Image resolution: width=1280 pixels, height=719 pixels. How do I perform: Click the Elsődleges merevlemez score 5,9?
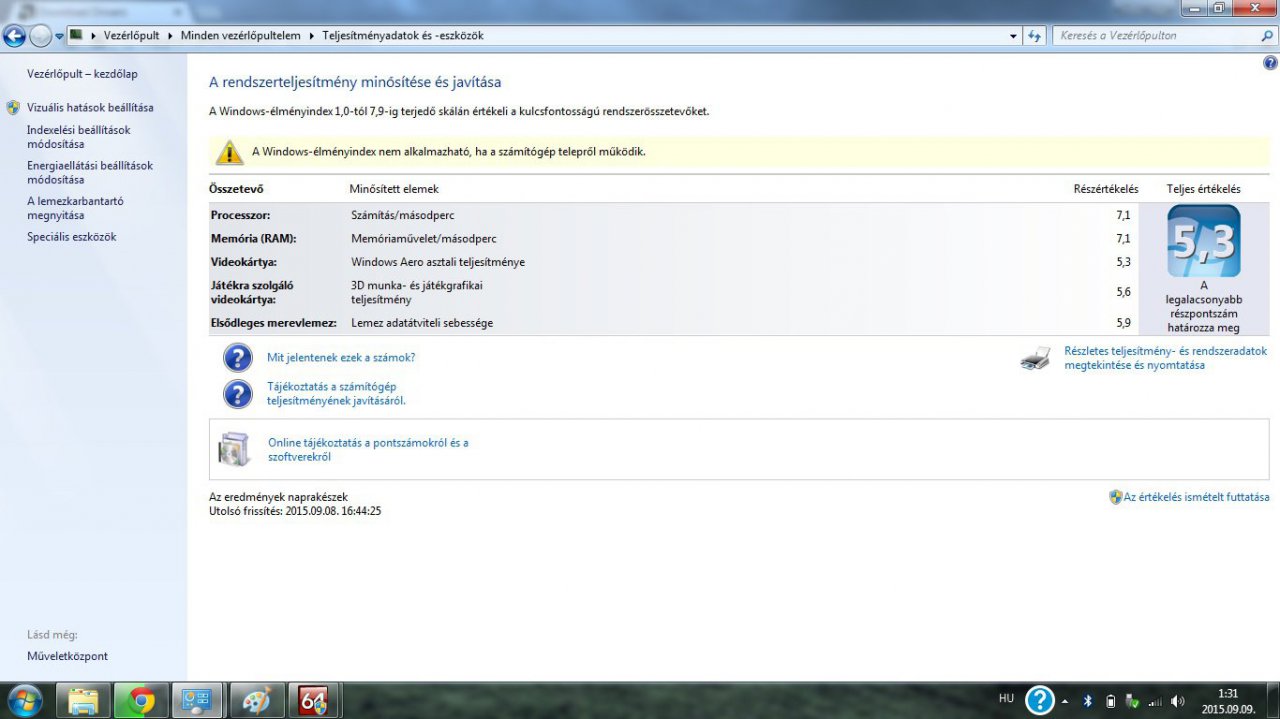[1123, 323]
